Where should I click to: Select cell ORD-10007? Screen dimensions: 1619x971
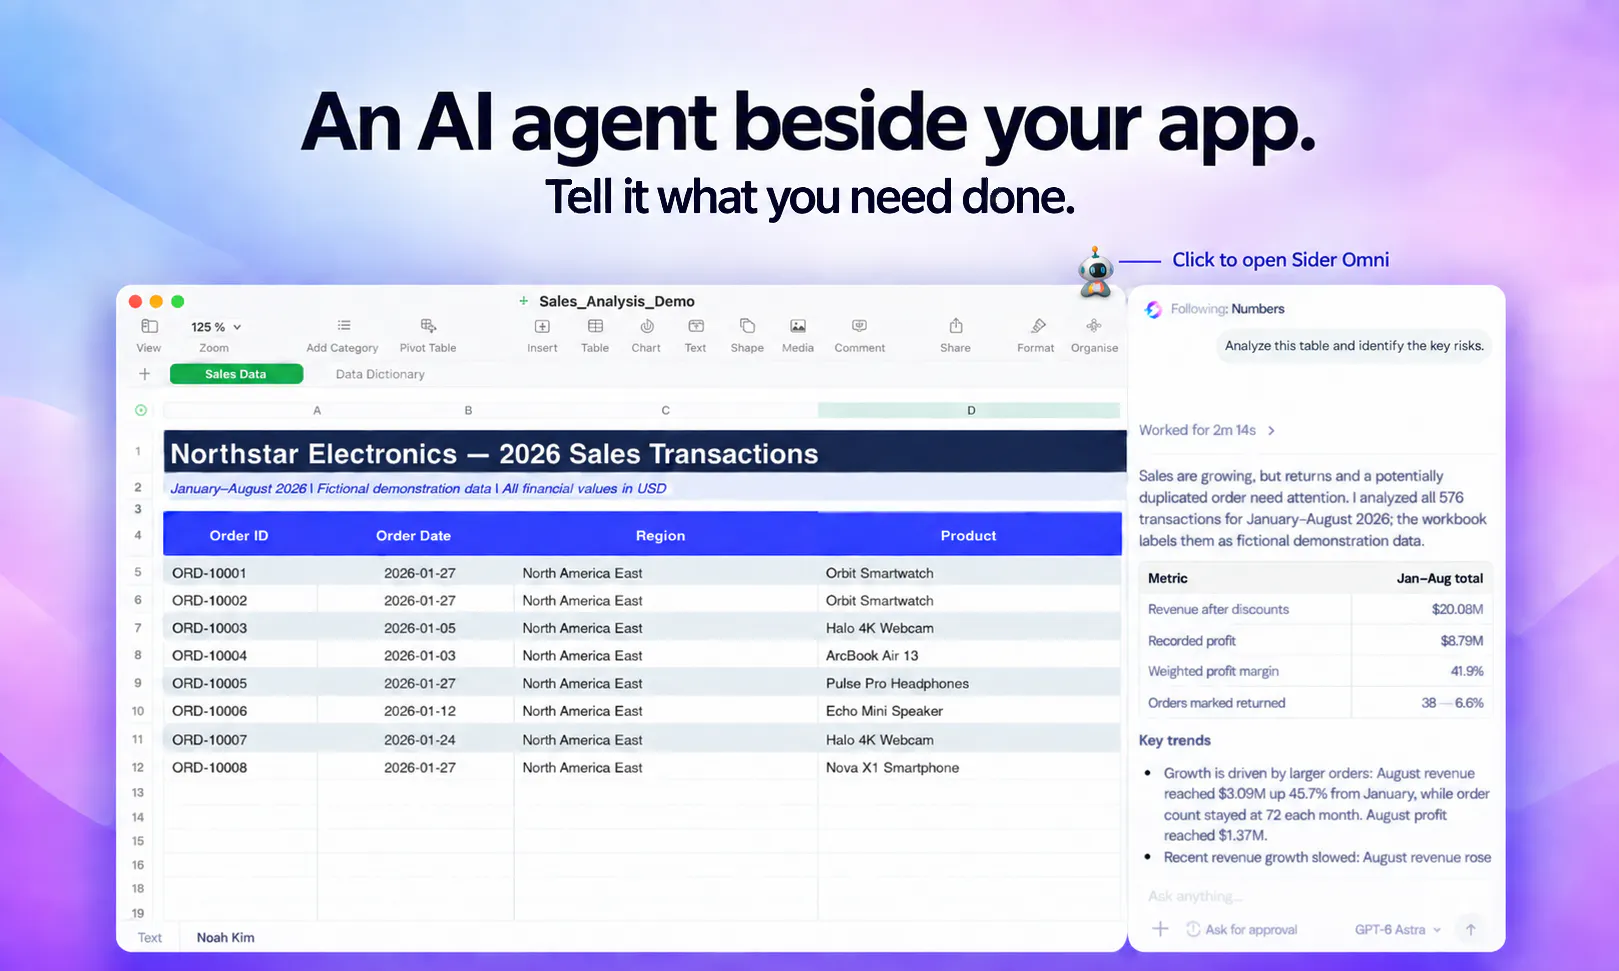click(240, 739)
